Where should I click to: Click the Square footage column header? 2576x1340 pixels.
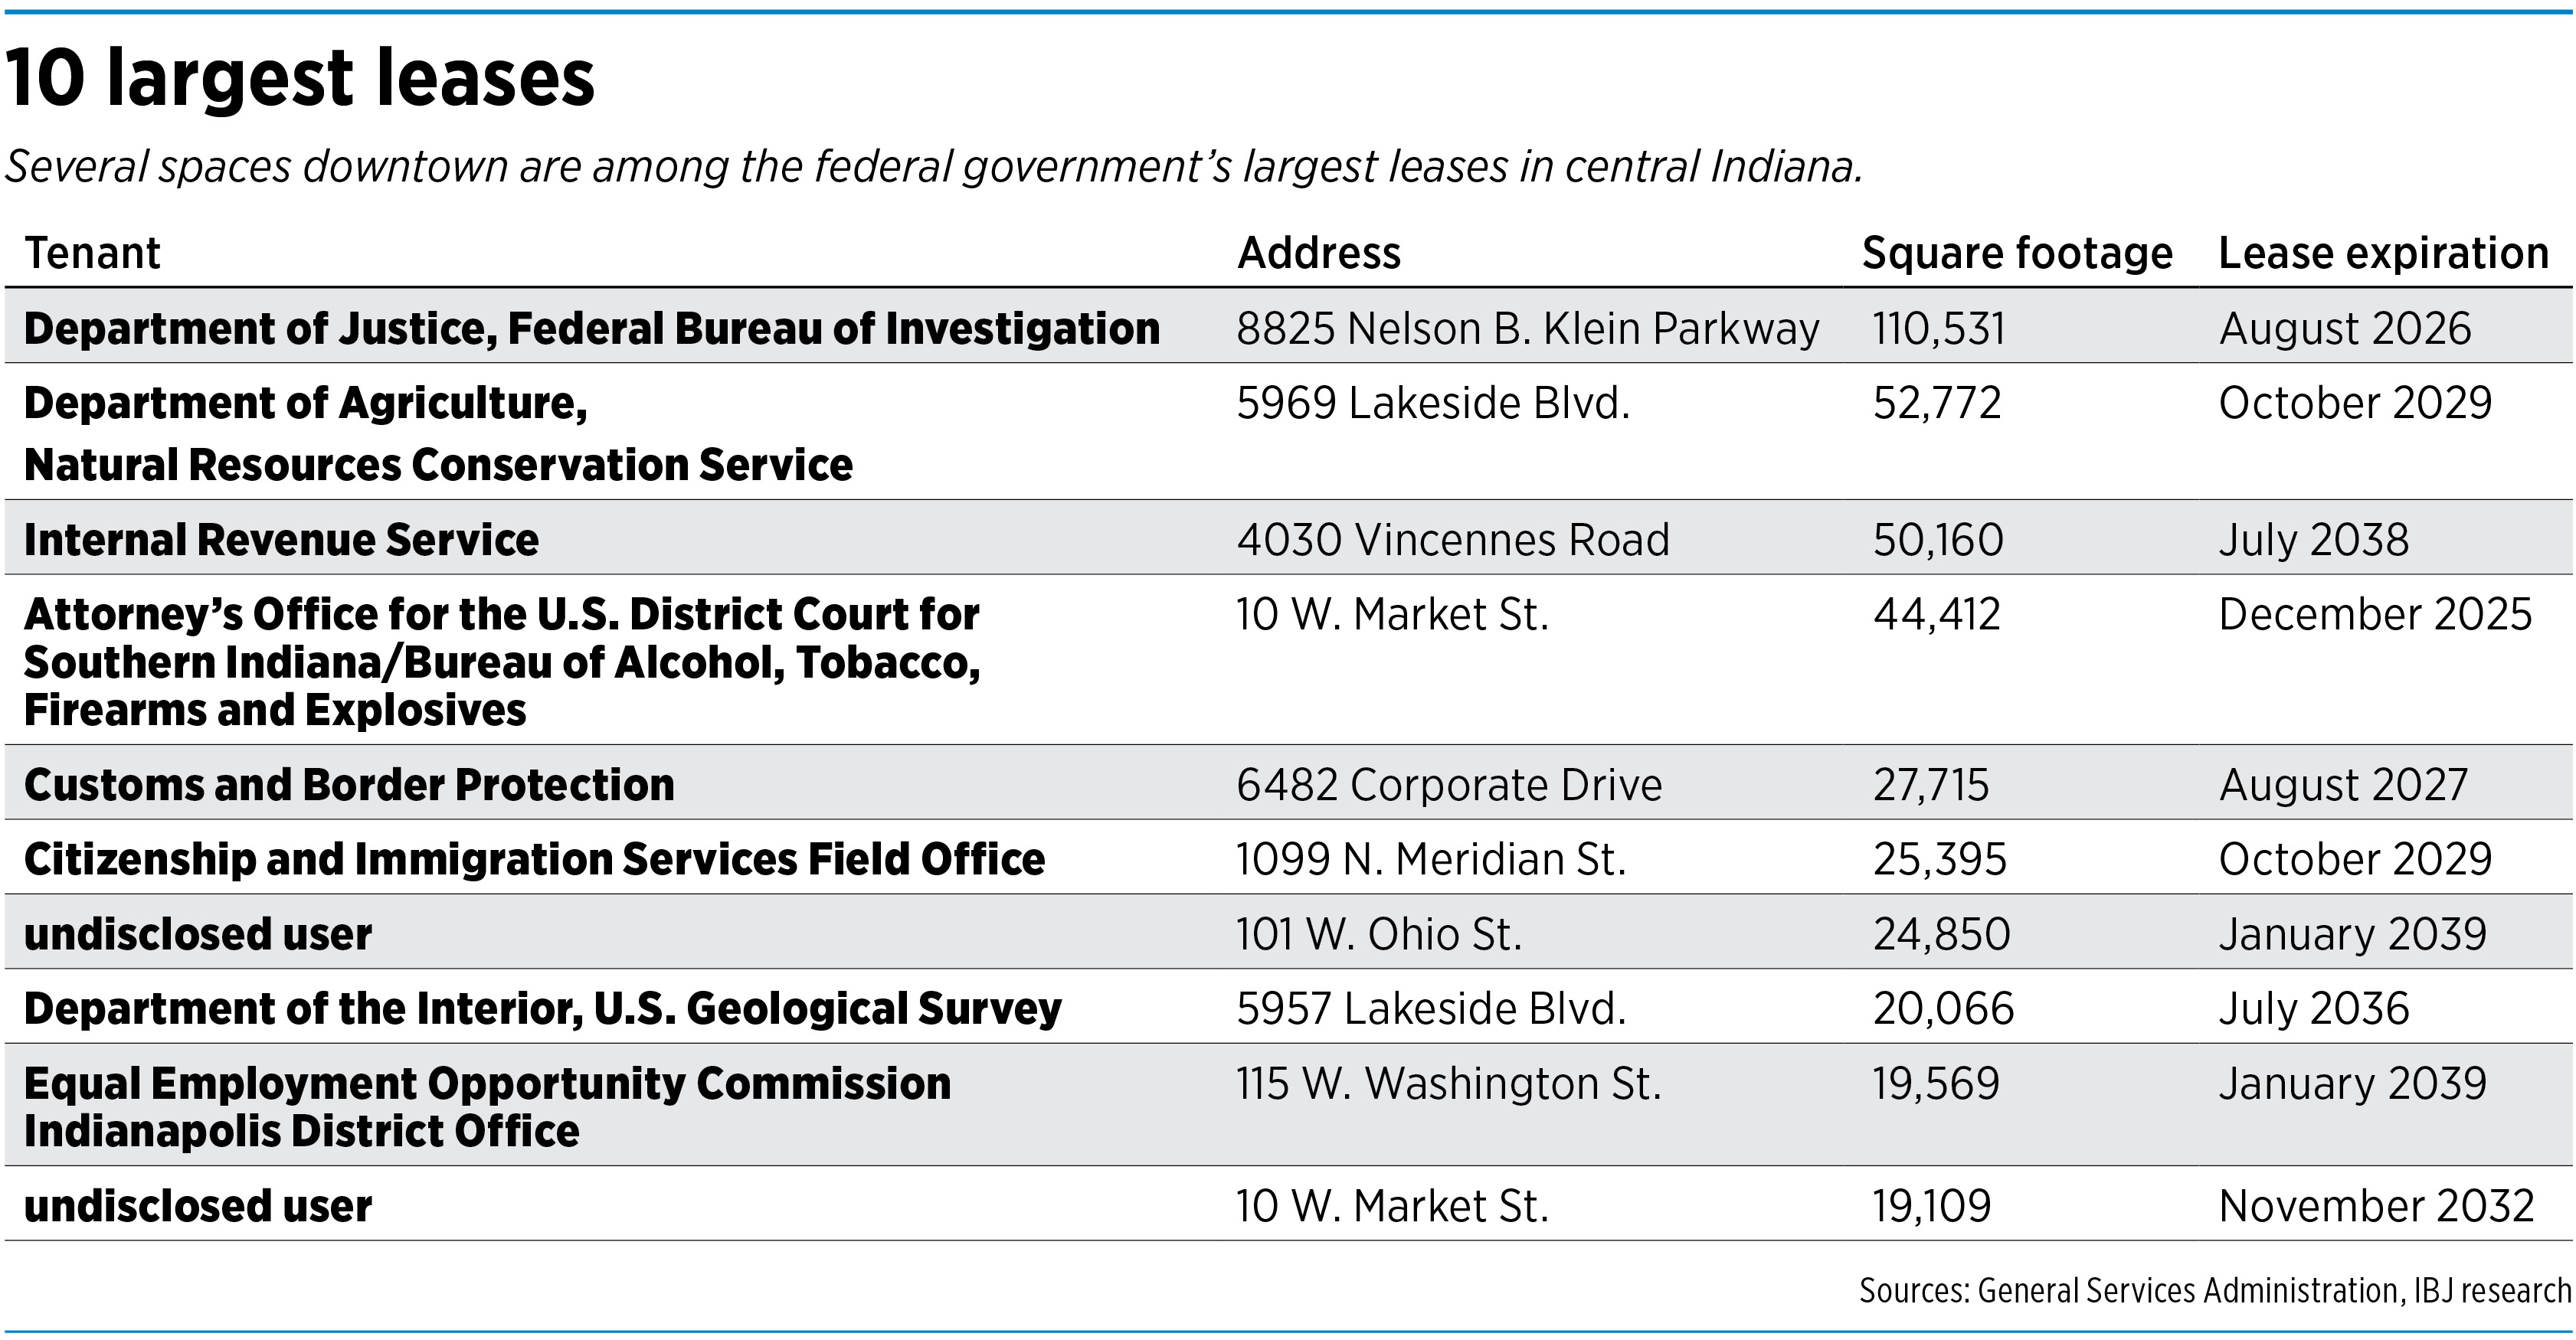pos(2016,253)
